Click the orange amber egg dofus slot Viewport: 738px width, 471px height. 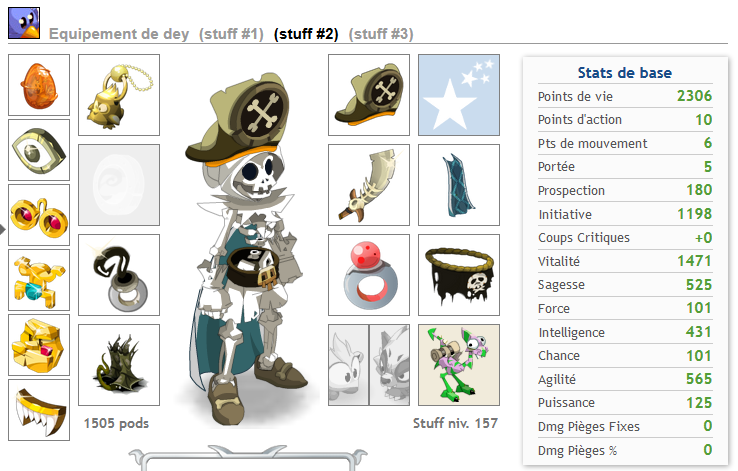click(x=39, y=85)
